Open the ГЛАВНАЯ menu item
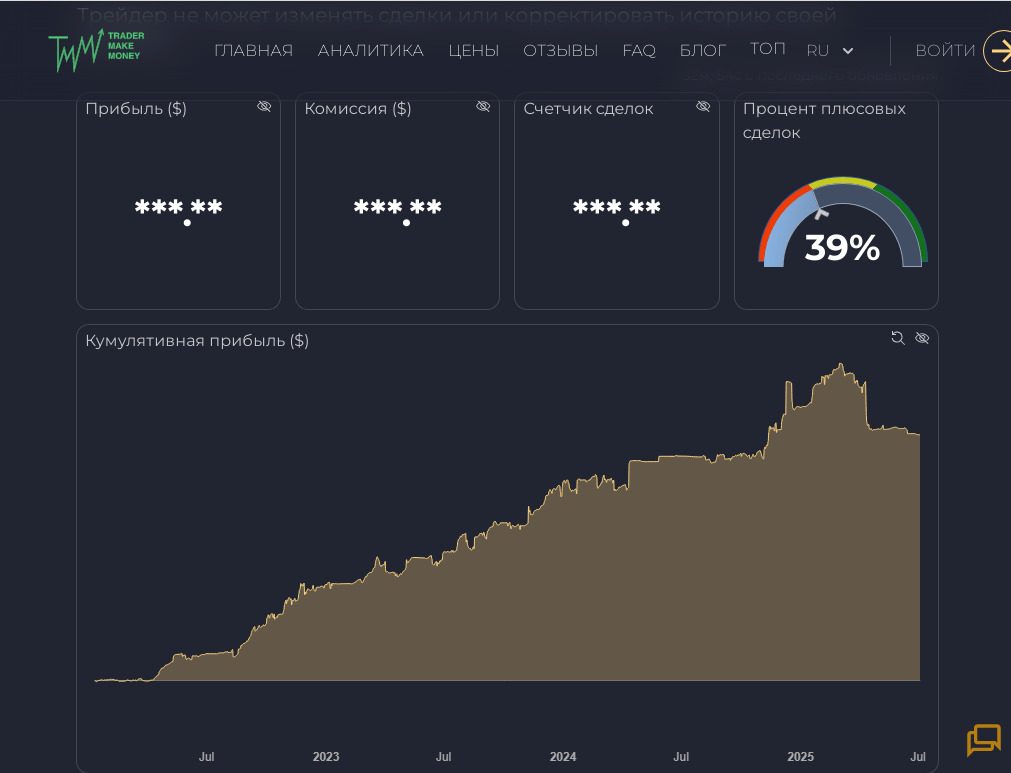Screen dimensions: 1011x773 coord(253,50)
